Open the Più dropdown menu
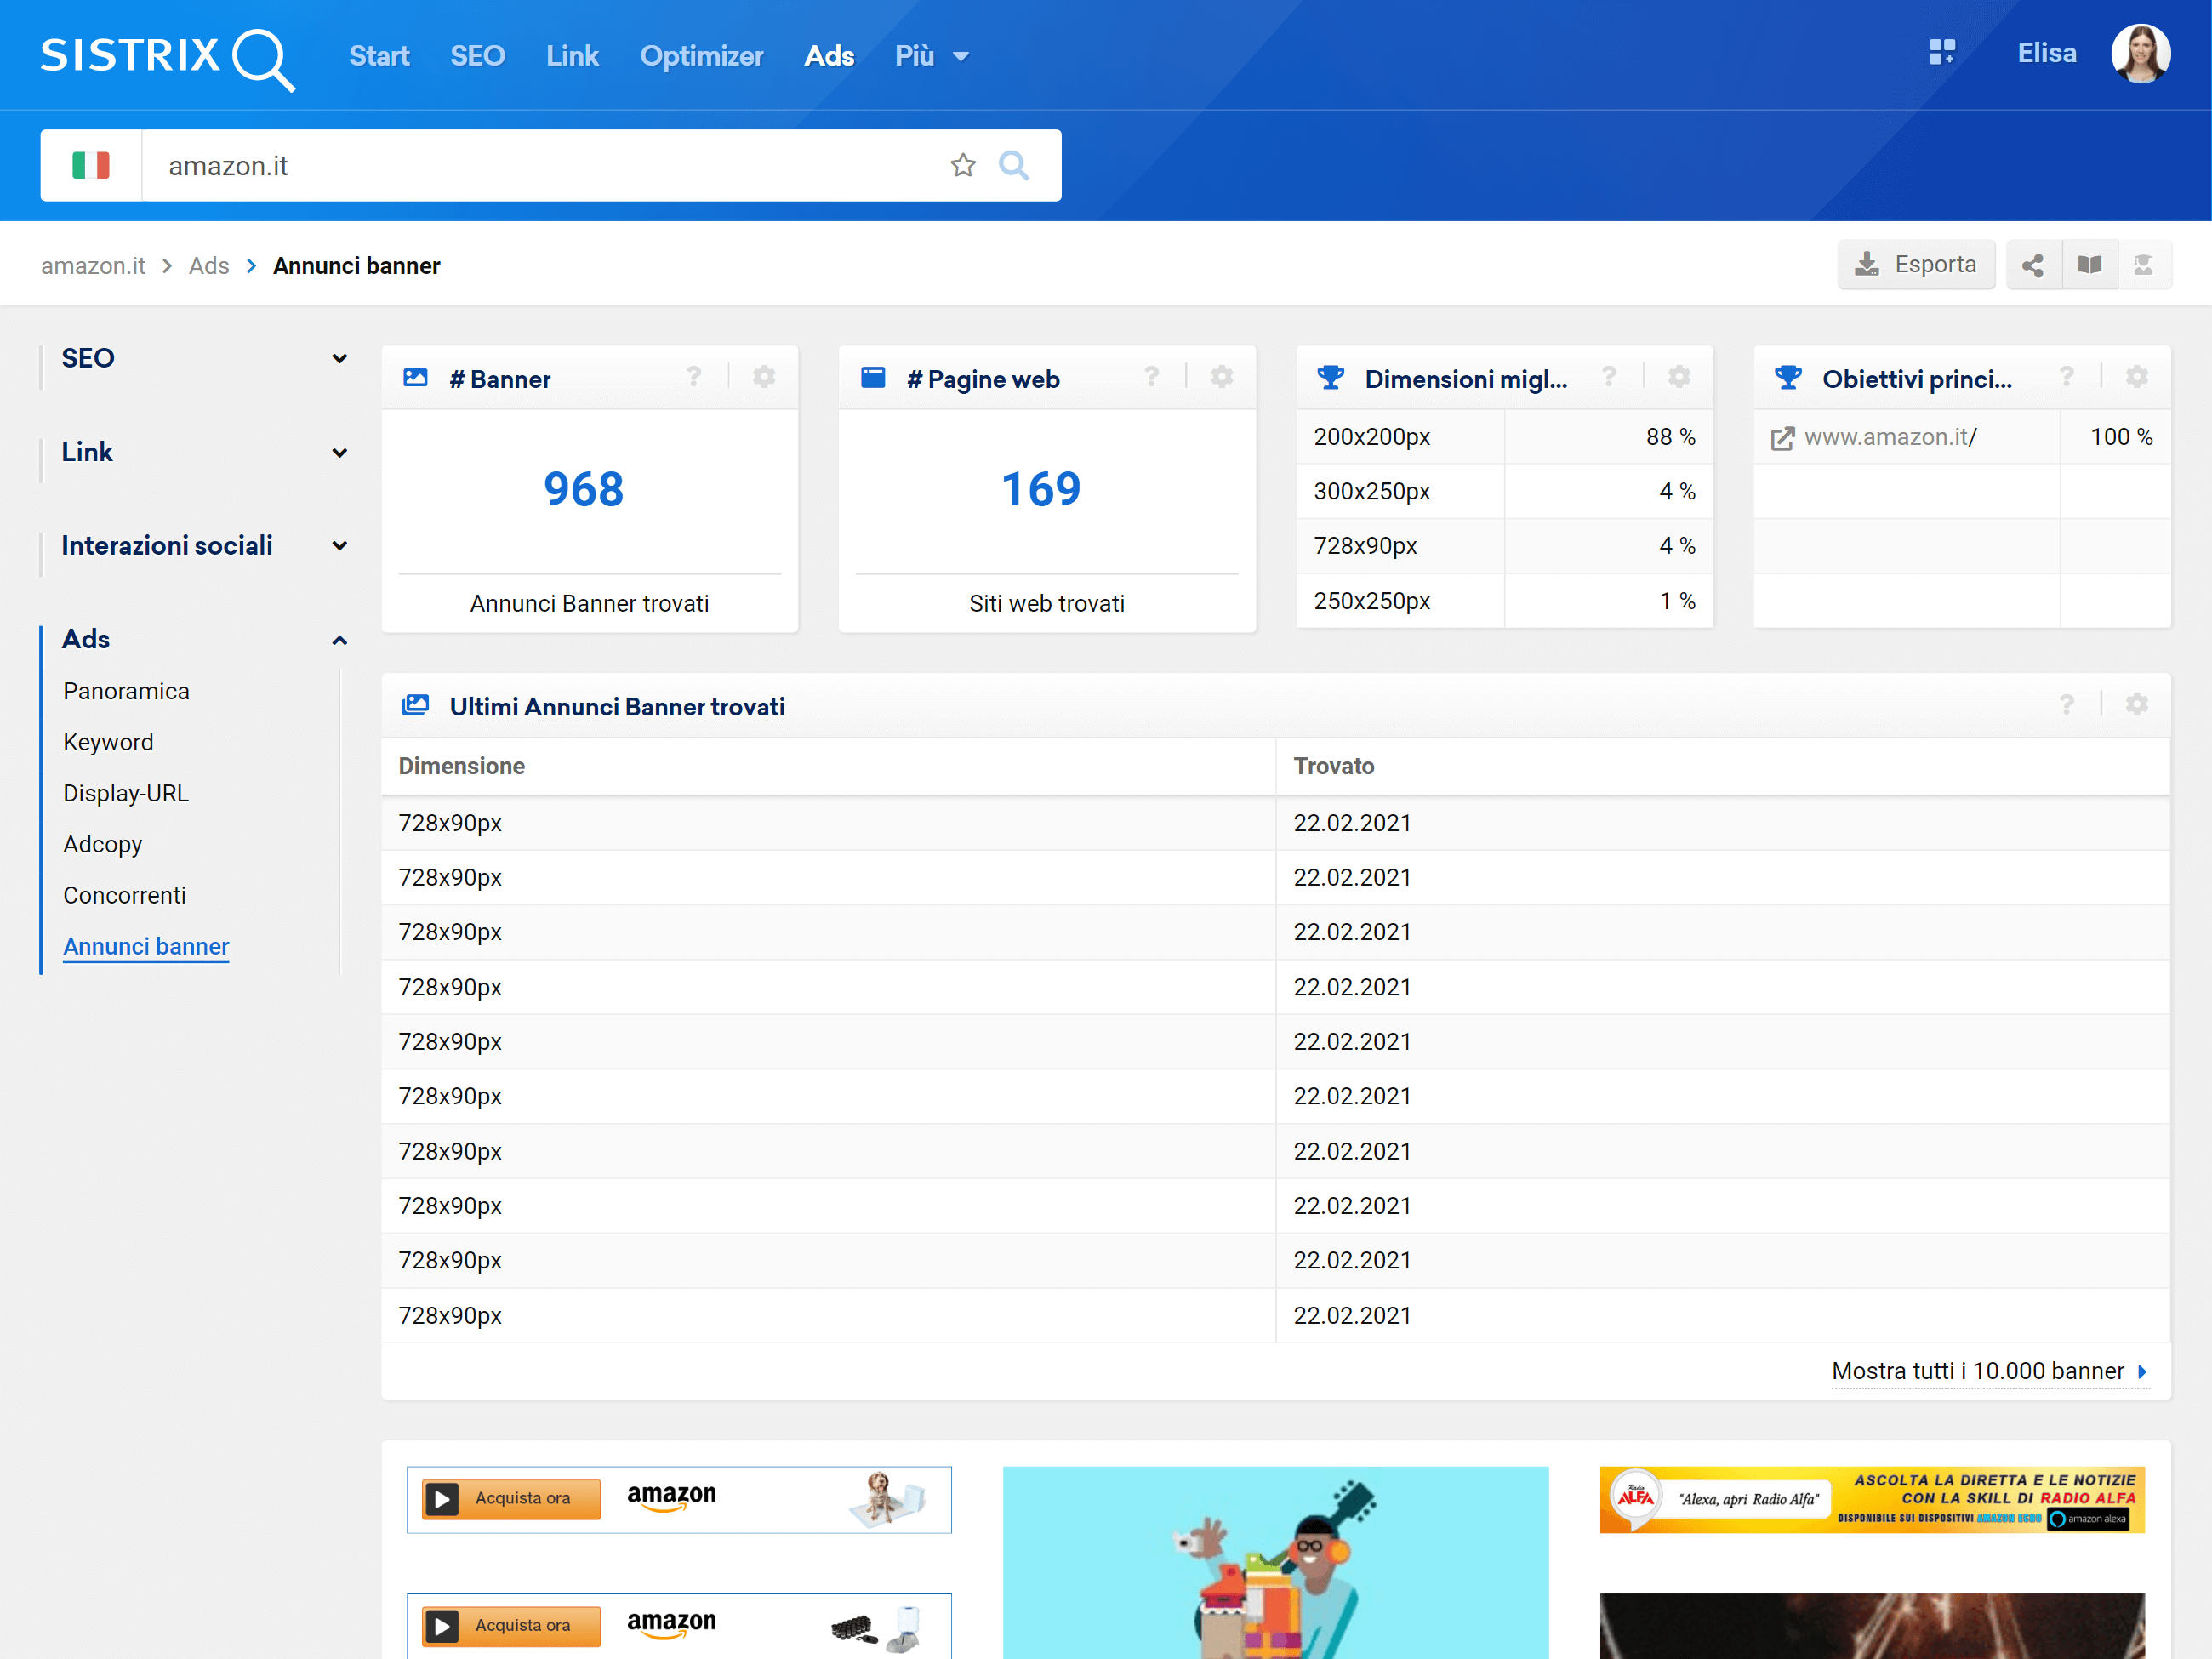This screenshot has height=1659, width=2212. point(931,56)
